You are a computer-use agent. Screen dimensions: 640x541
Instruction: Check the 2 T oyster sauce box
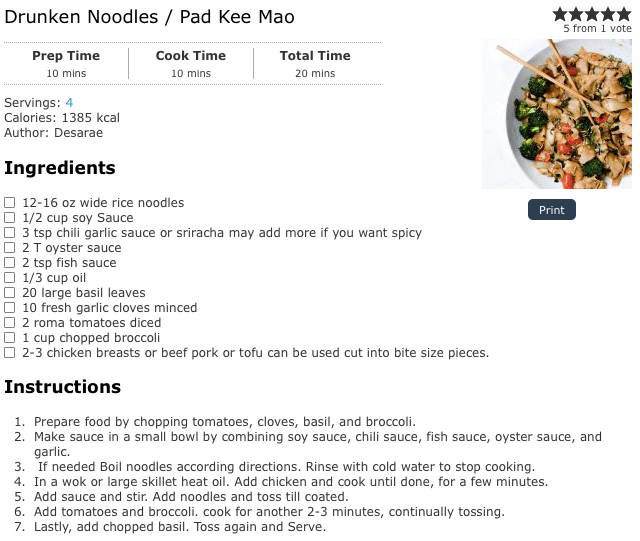[x=10, y=248]
